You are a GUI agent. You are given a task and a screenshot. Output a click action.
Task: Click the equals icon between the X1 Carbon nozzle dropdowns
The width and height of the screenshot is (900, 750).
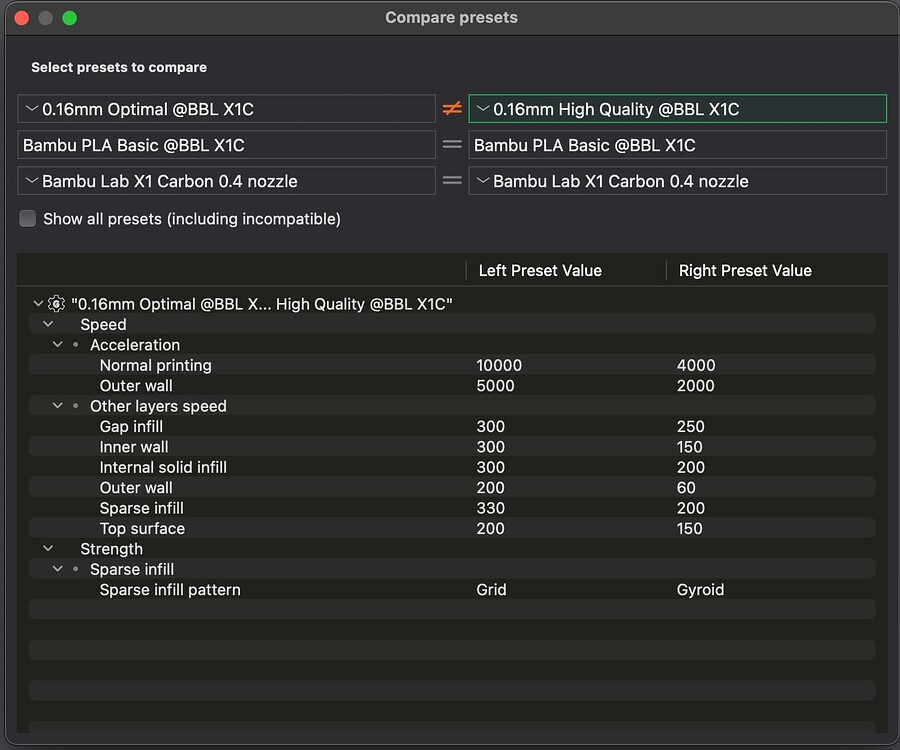coord(452,181)
